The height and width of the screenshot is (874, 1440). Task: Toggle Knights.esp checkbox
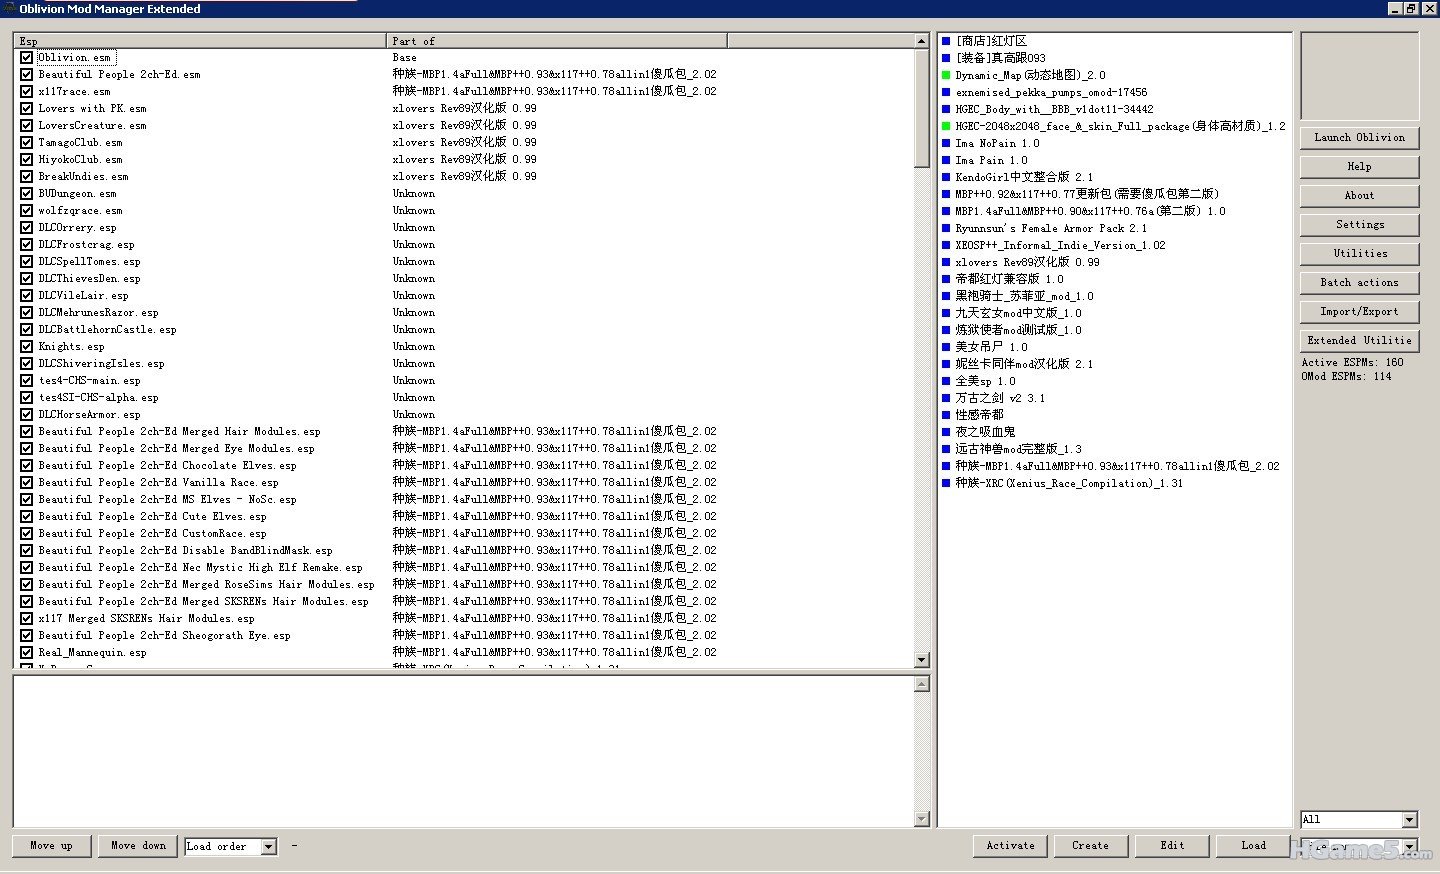click(x=26, y=347)
